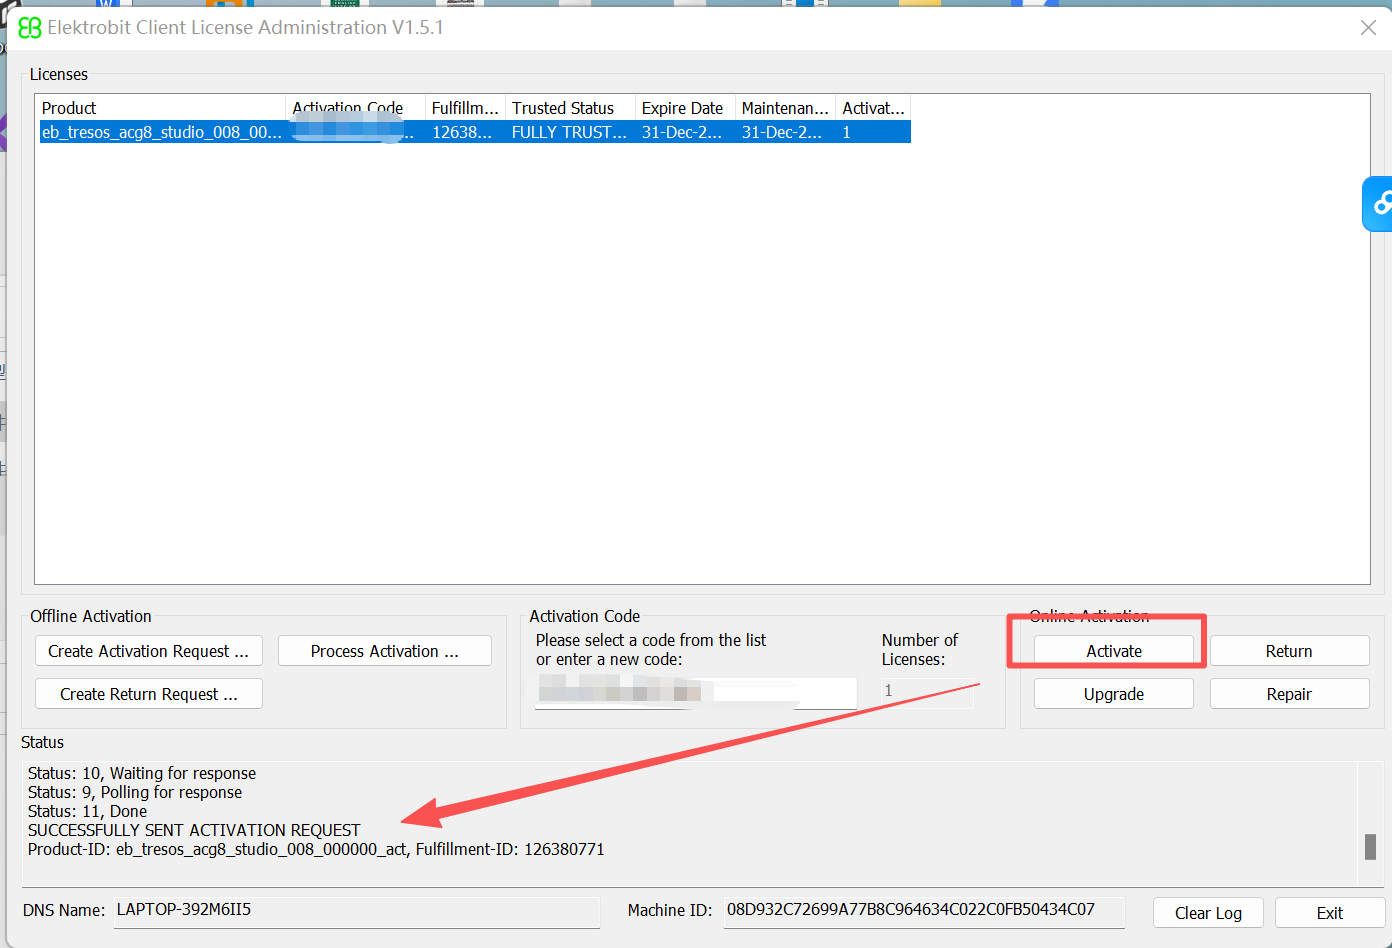
Task: Click the Clear Log button
Action: click(x=1208, y=913)
